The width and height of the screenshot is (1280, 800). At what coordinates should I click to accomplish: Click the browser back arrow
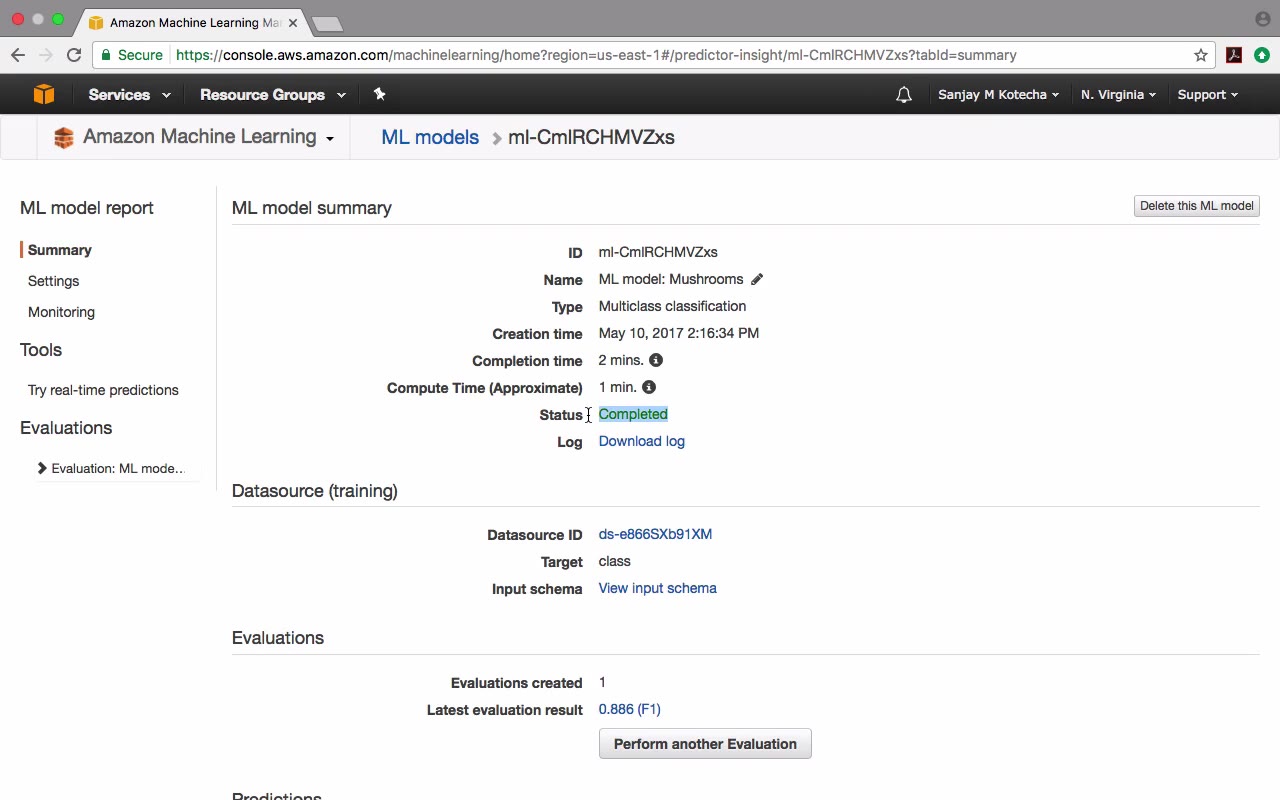[18, 55]
